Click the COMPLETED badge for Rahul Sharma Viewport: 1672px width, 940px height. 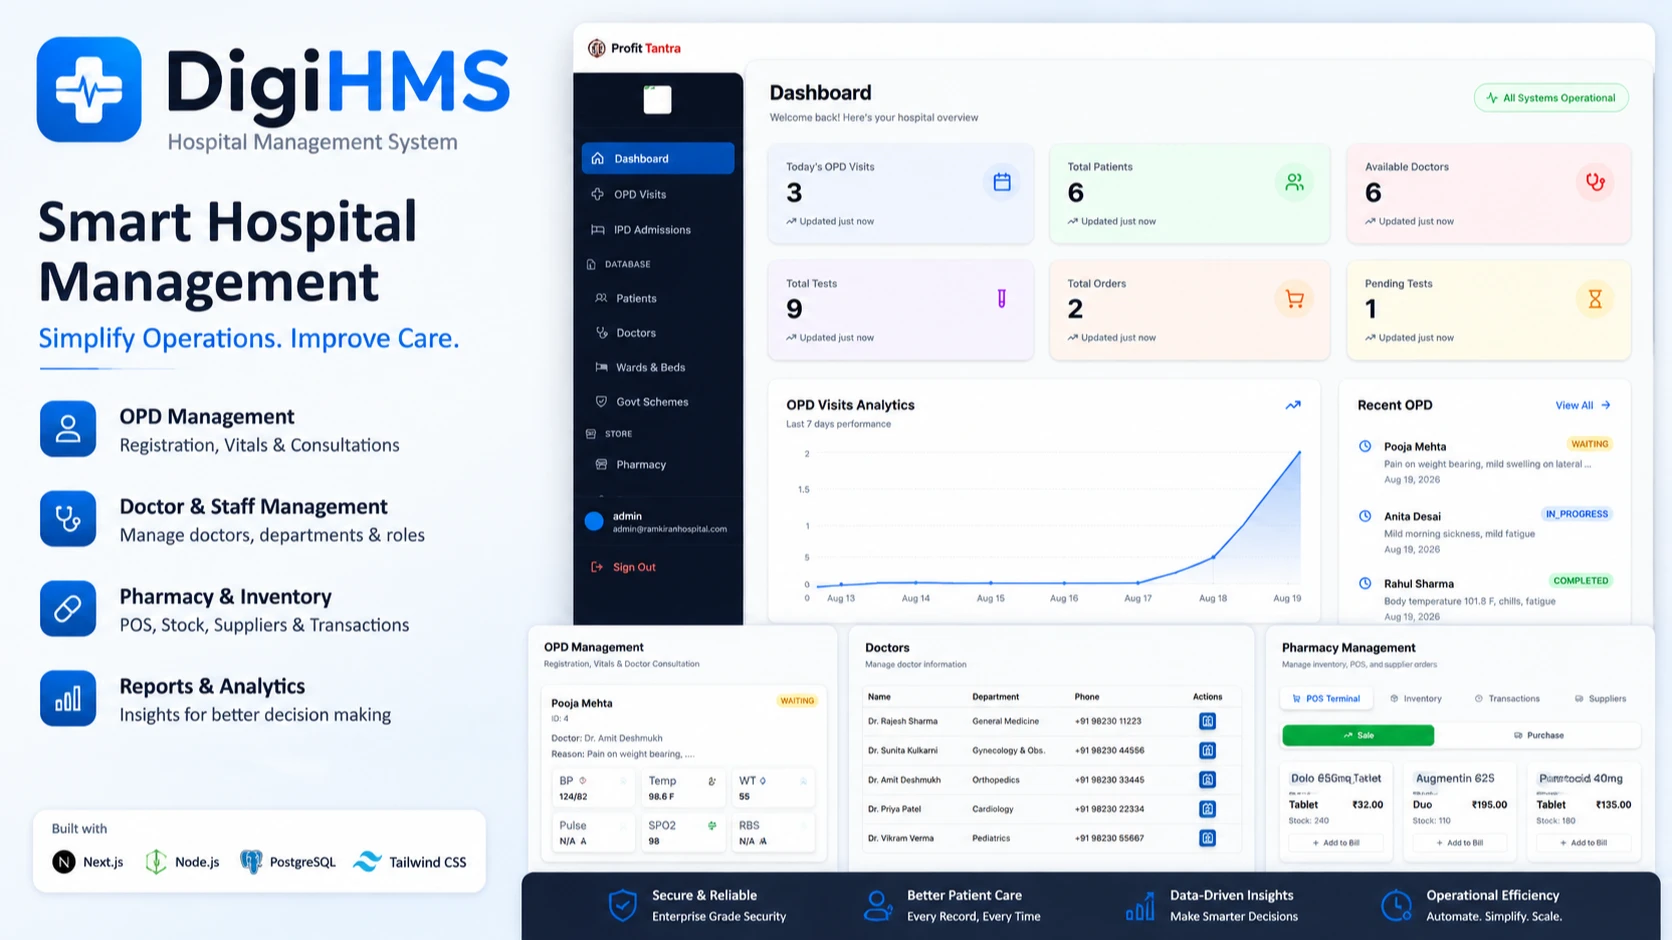[x=1581, y=580]
